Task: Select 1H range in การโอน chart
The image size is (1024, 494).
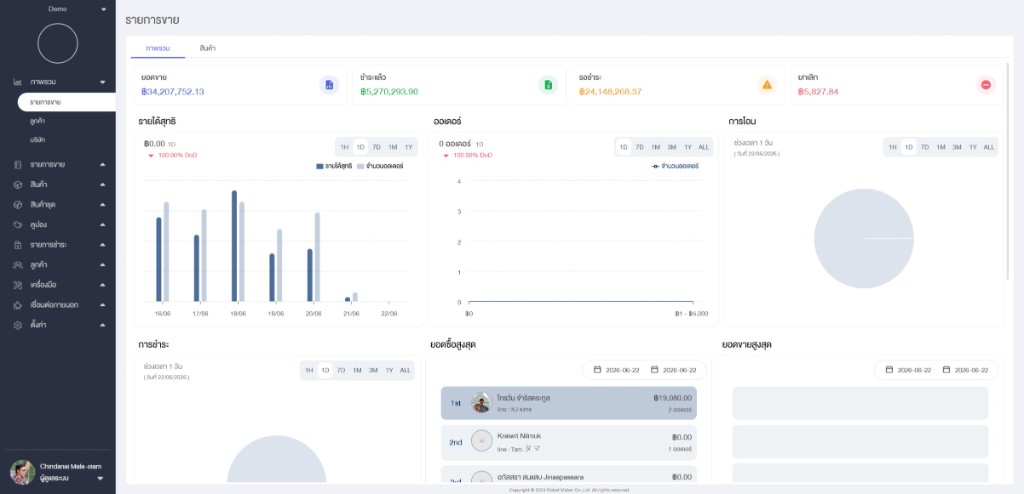Action: (x=893, y=148)
